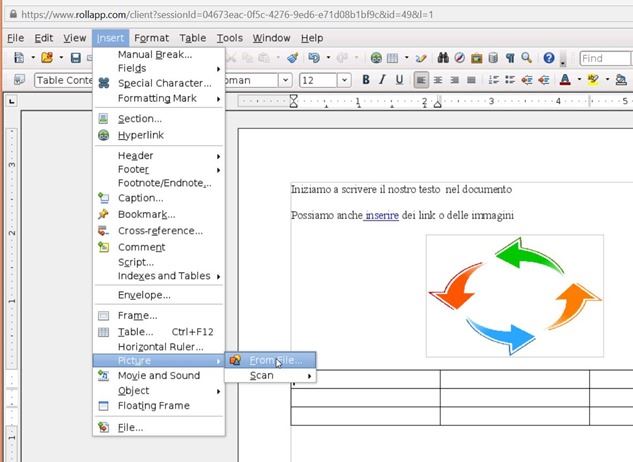Viewport: 633px width, 462px height.
Task: Choose Floating Frame menu entry
Action: pyautogui.click(x=159, y=406)
